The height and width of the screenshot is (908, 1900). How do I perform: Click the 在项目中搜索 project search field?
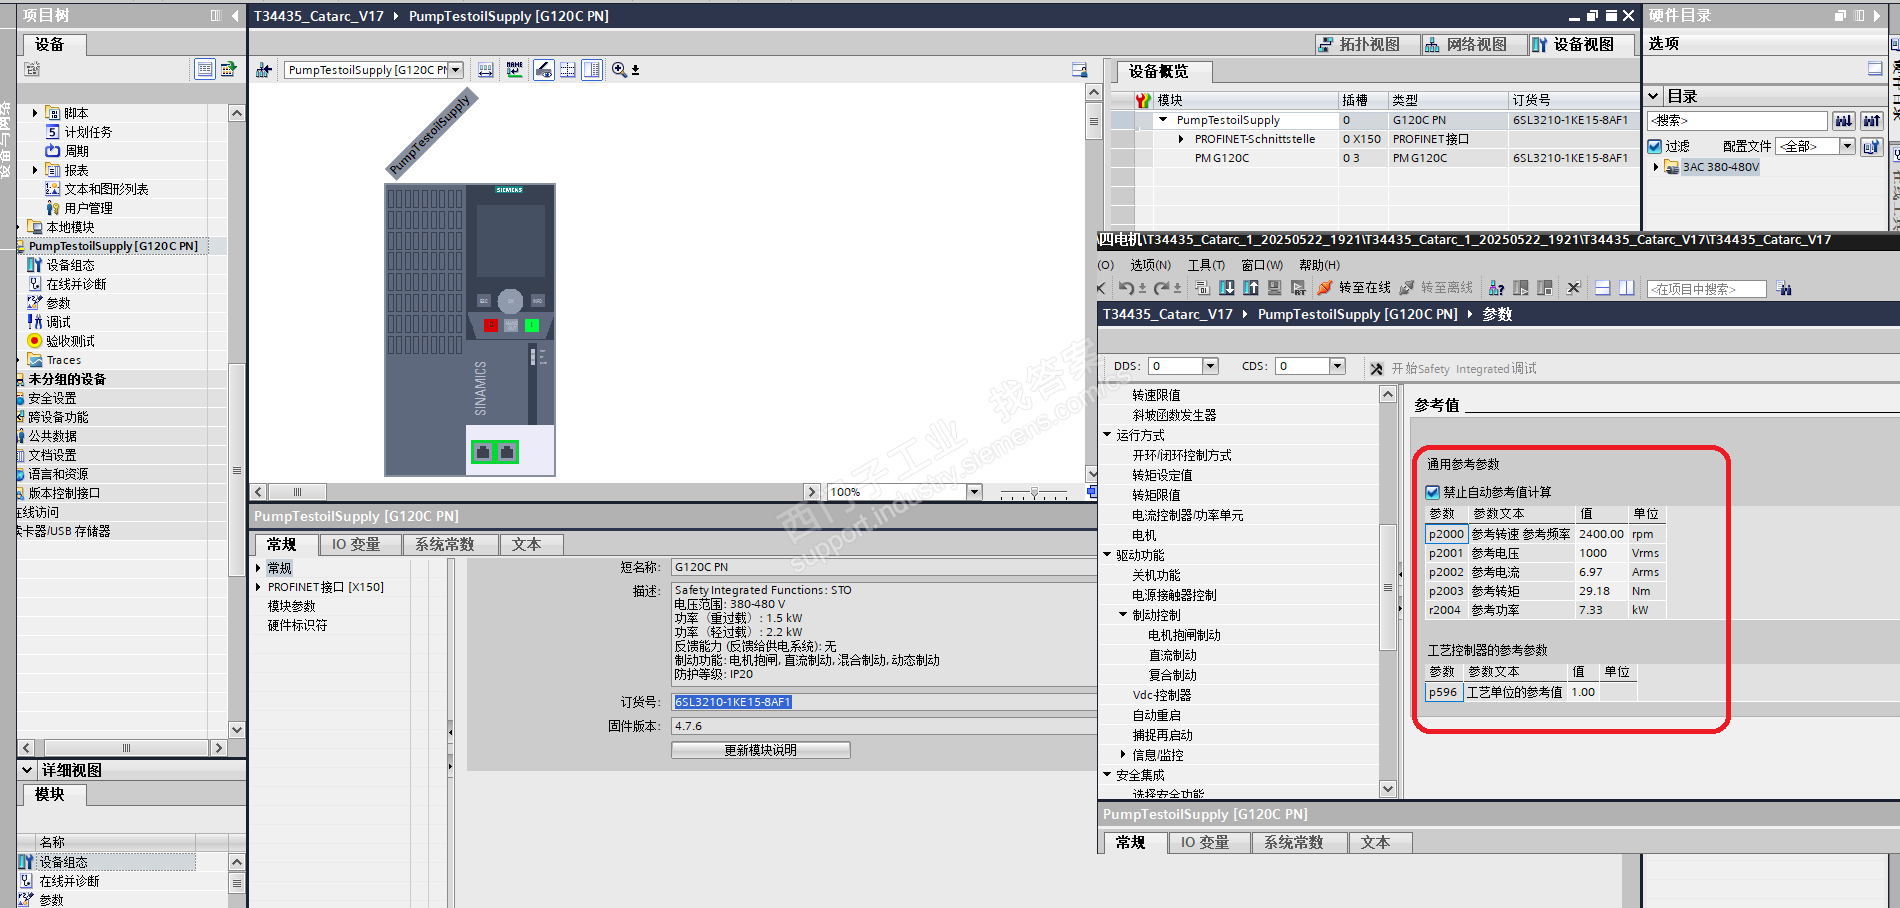click(x=1706, y=289)
